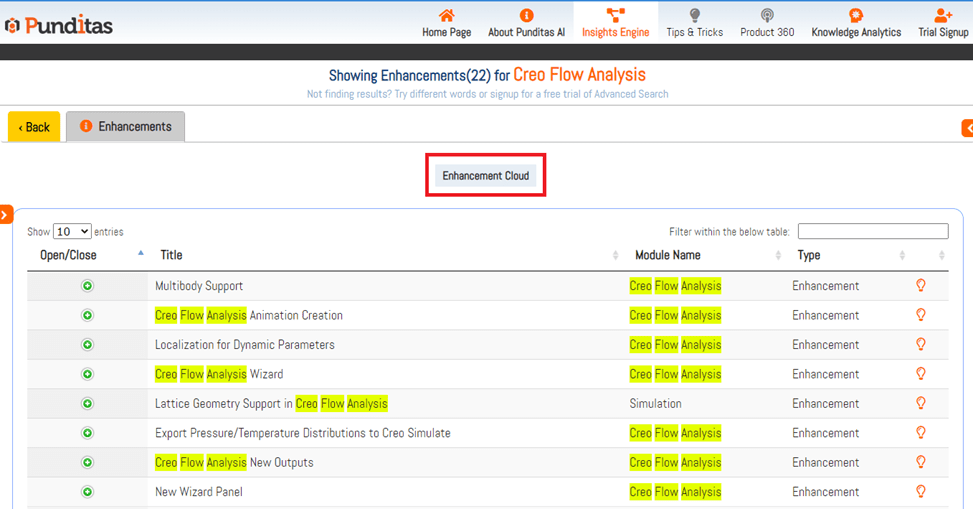Screen dimensions: 973x509
Task: Expand the Creo Flow Analysis Wizard row
Action: [x=87, y=374]
